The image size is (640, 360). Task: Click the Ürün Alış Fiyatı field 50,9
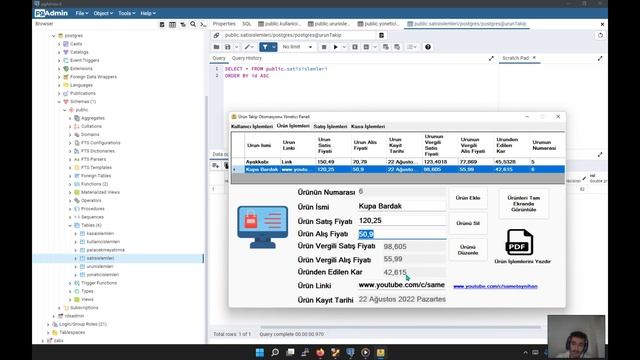pos(402,234)
